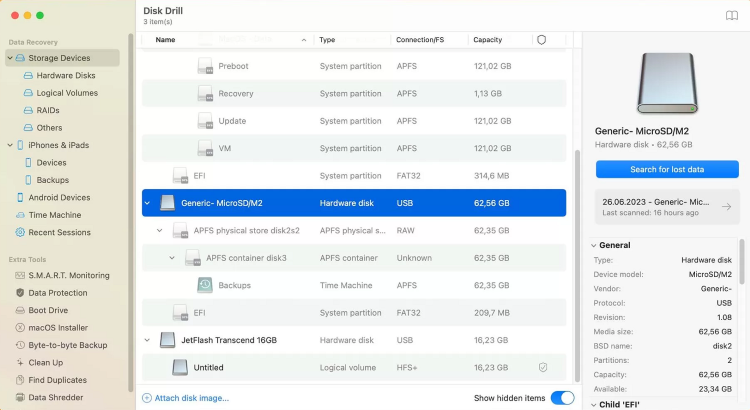Select the VM partition row
The image size is (750, 410).
354,148
